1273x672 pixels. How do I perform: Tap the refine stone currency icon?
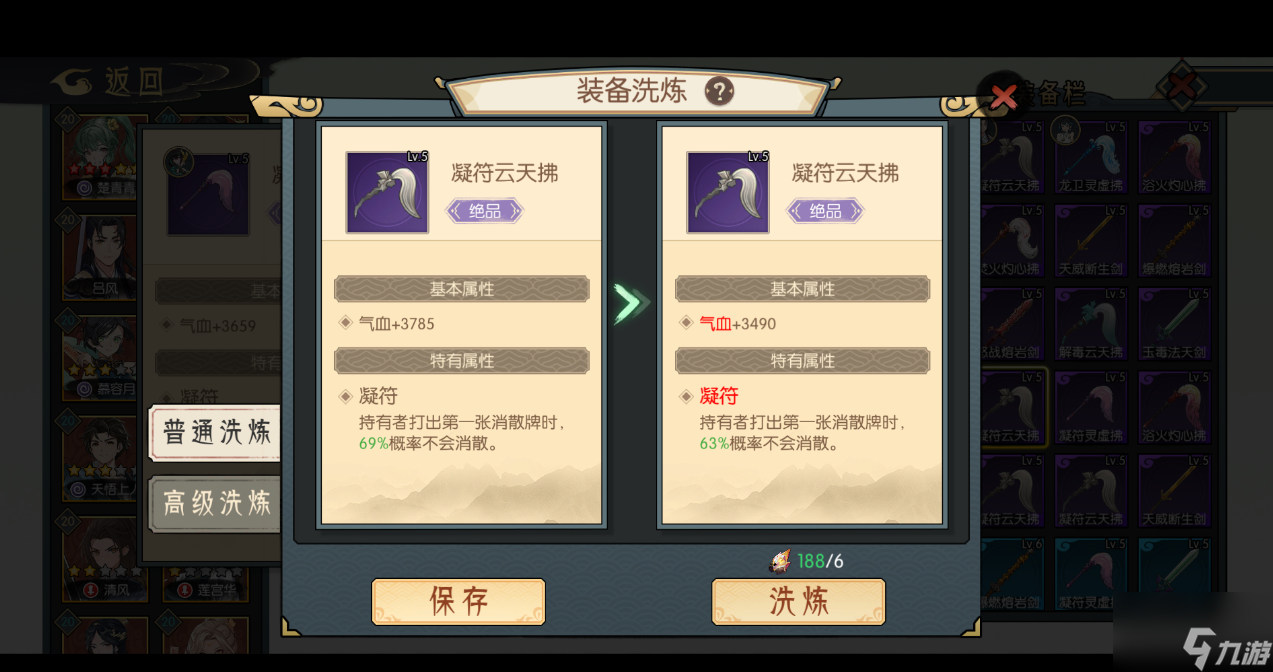(x=780, y=561)
